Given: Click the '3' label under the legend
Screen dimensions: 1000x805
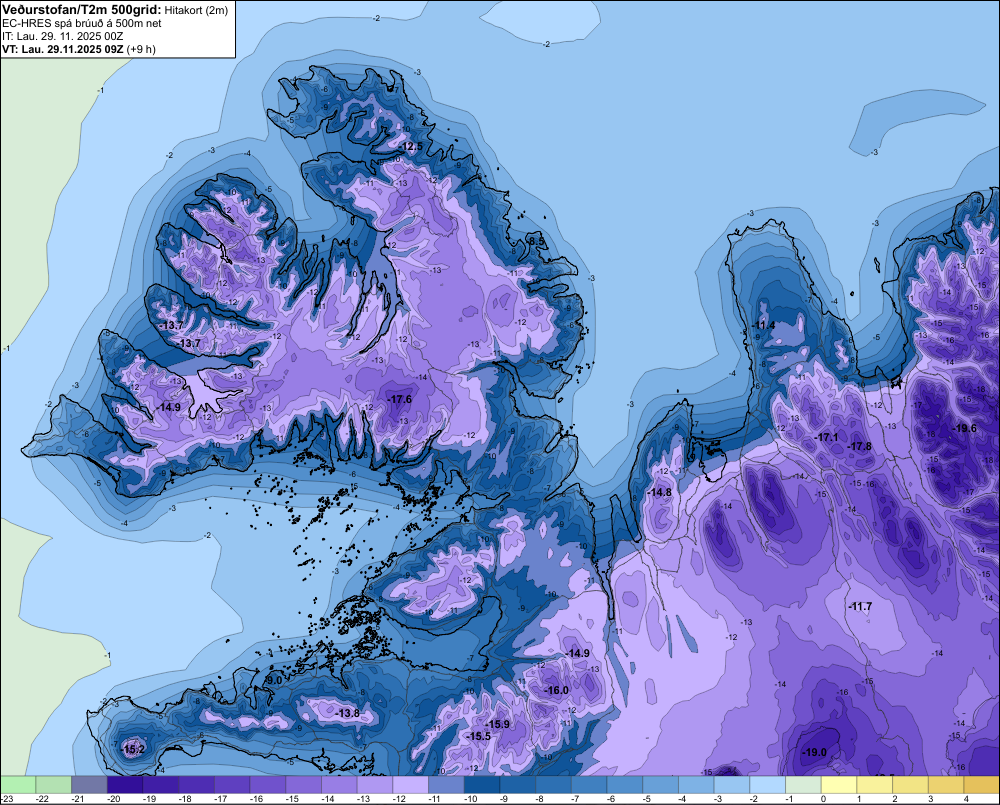Looking at the screenshot, I should click(x=930, y=799).
